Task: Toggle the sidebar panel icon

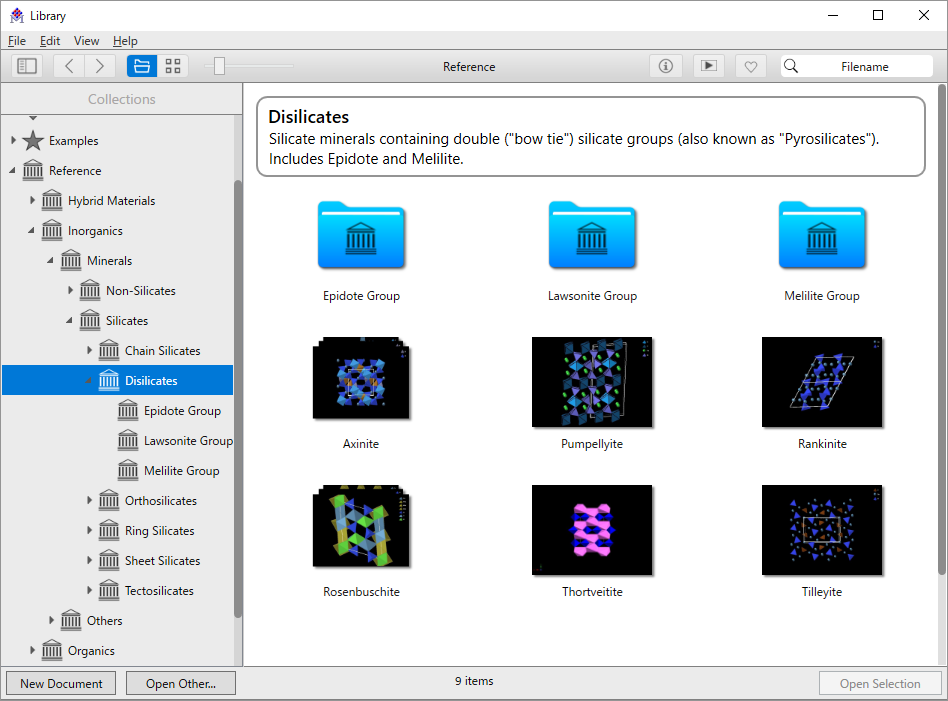Action: tap(27, 66)
